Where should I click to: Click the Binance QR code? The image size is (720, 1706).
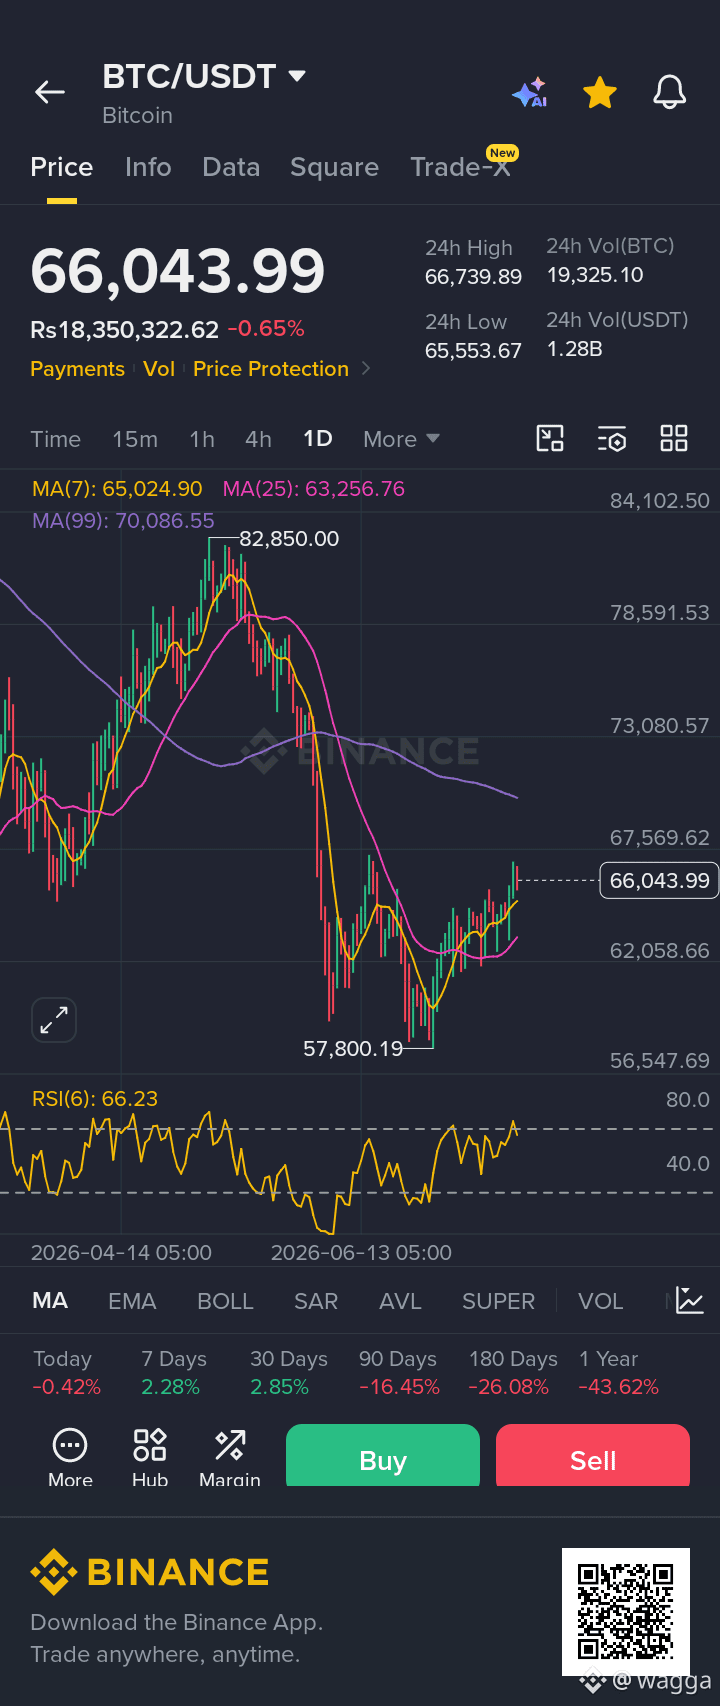pyautogui.click(x=626, y=1612)
